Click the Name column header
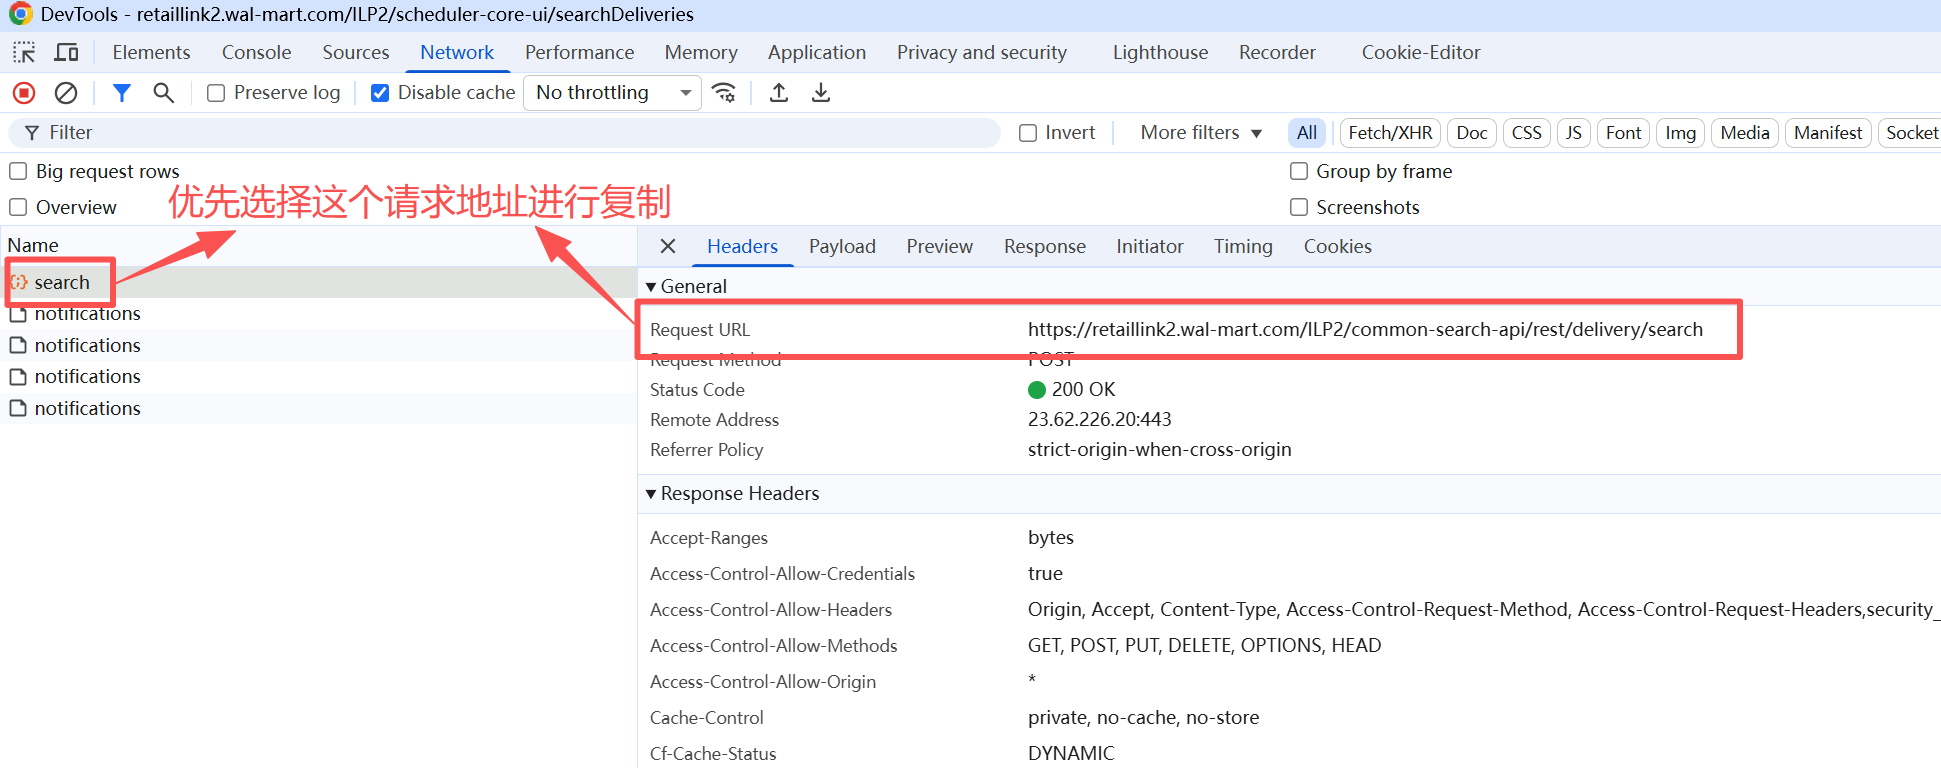This screenshot has height=768, width=1941. [33, 245]
